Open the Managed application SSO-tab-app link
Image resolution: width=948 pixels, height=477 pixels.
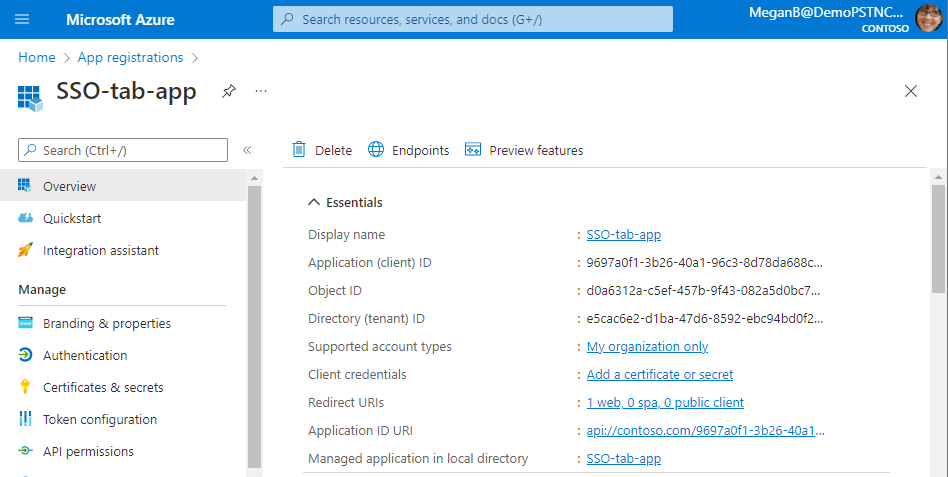pyautogui.click(x=623, y=459)
